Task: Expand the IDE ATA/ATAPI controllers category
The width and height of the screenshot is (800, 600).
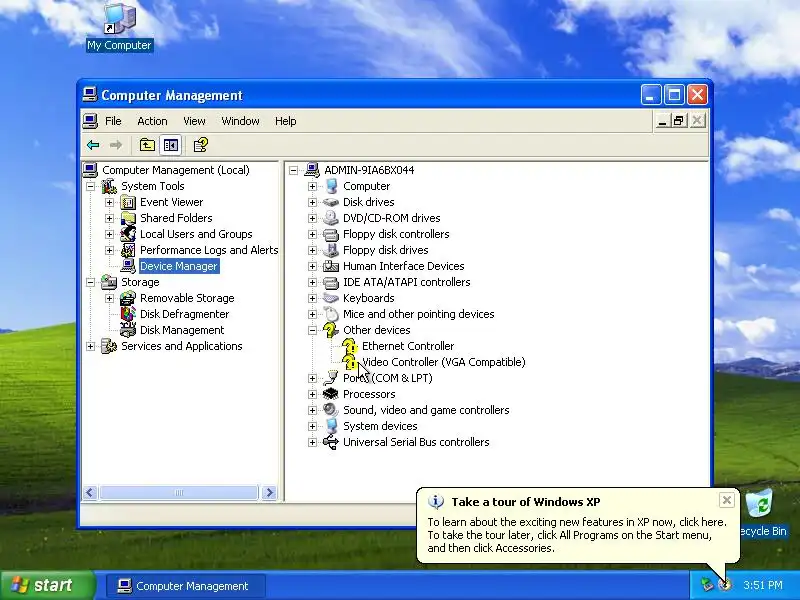Action: (x=312, y=283)
